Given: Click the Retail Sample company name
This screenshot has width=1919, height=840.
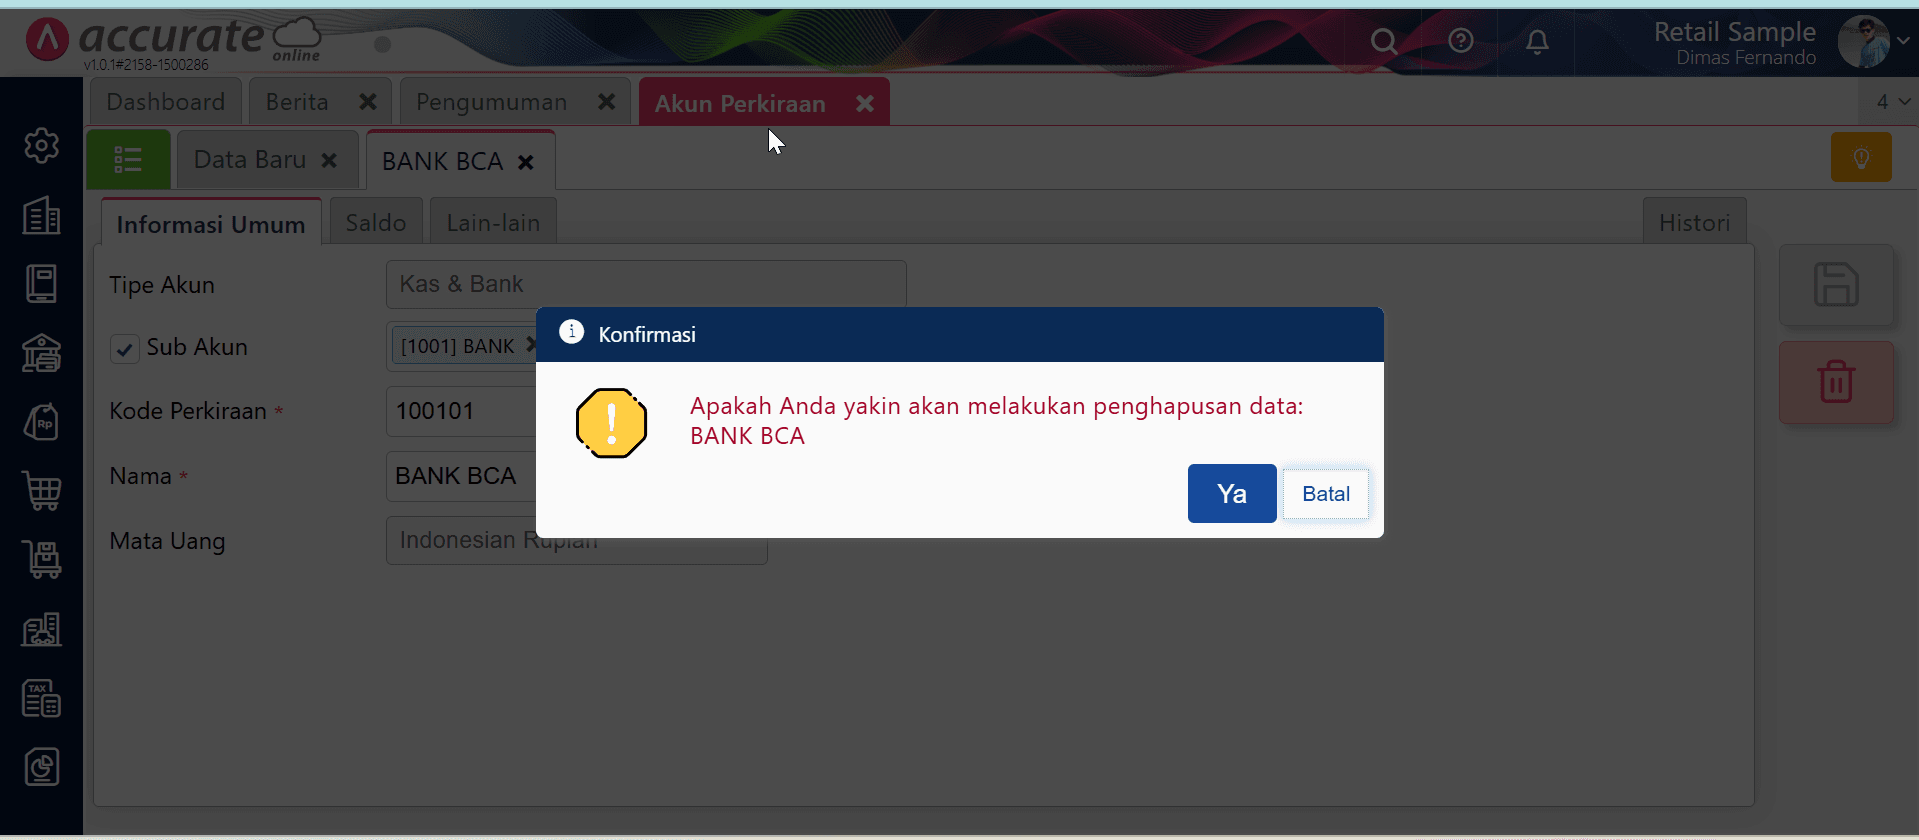Looking at the screenshot, I should pos(1734,32).
